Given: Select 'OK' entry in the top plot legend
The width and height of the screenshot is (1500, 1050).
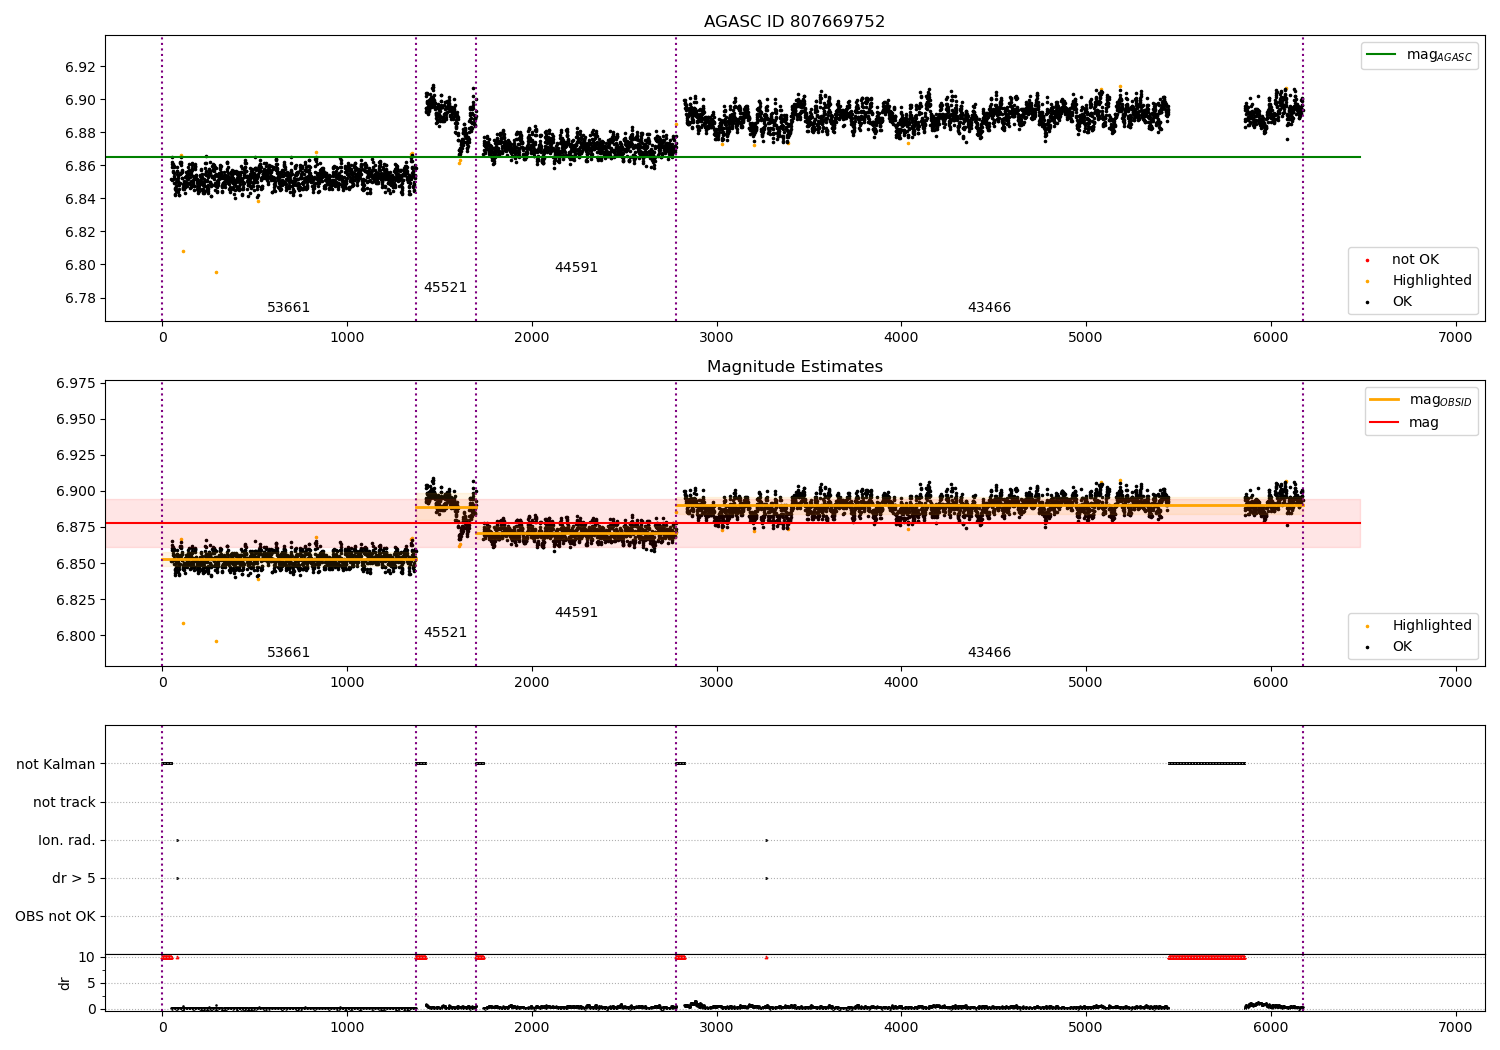Looking at the screenshot, I should click(x=1402, y=302).
